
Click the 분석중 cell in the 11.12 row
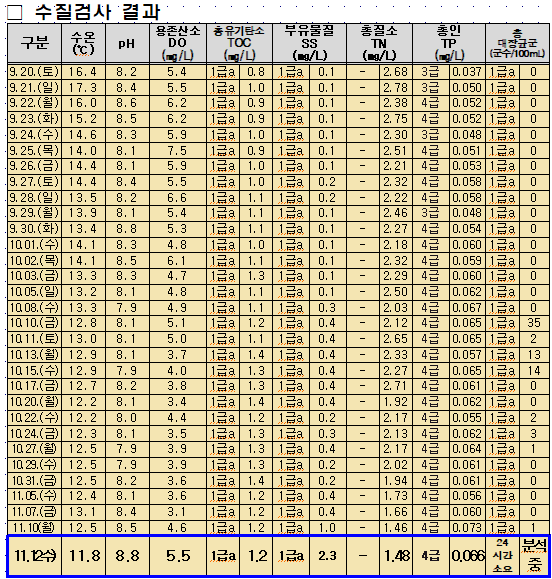pyautogui.click(x=534, y=556)
